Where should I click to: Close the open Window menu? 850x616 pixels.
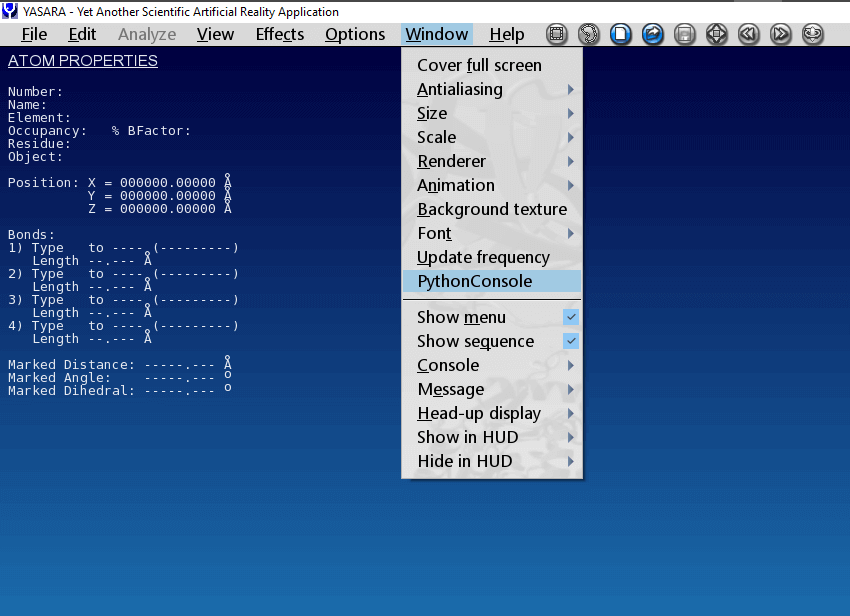click(x=437, y=34)
